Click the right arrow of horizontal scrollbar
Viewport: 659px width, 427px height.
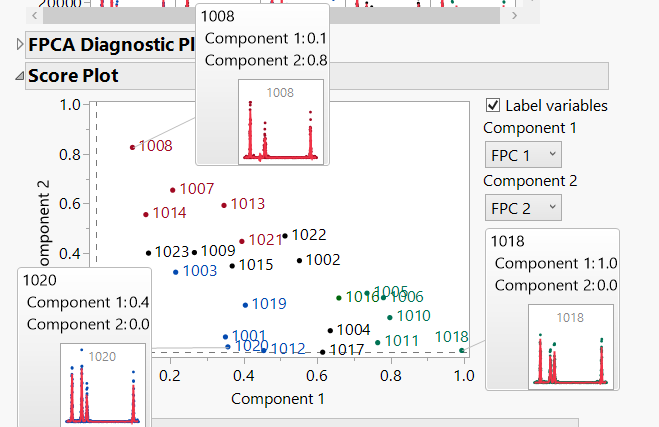coord(511,16)
